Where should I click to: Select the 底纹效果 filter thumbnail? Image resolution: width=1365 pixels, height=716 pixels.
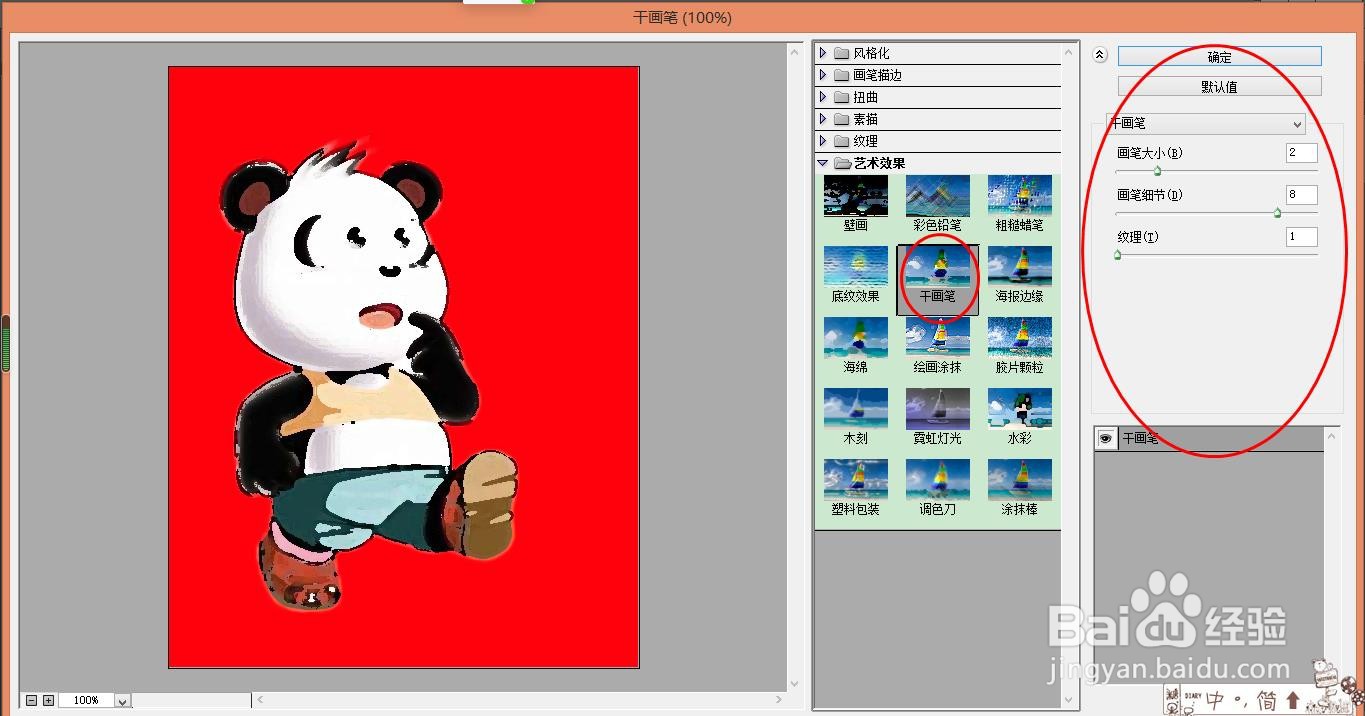(x=855, y=267)
